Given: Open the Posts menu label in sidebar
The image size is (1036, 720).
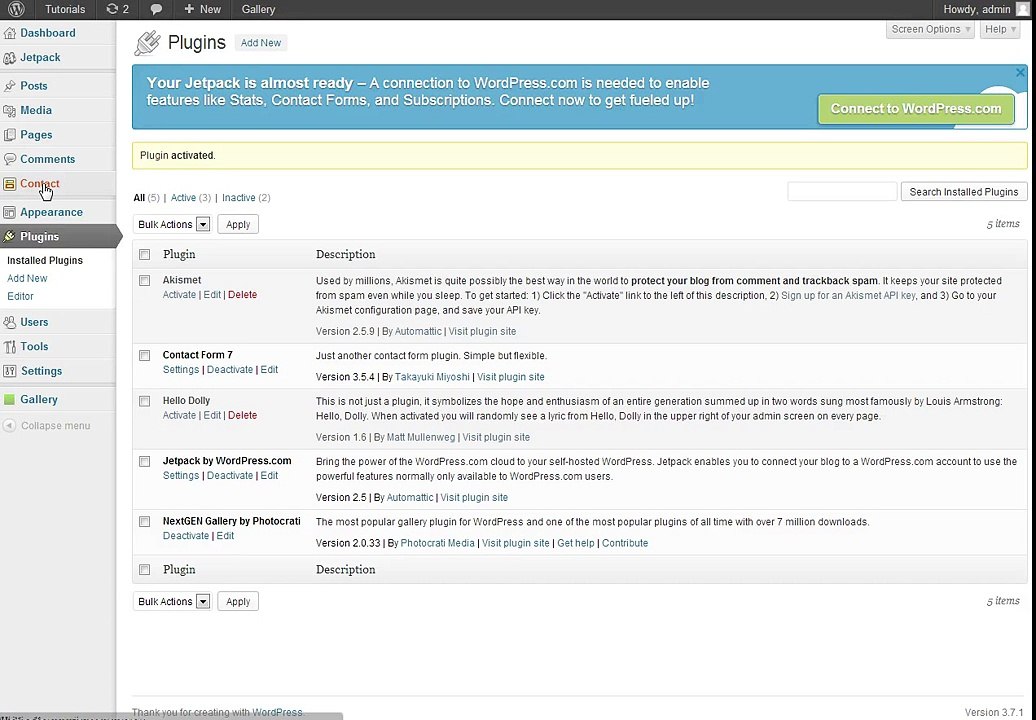Looking at the screenshot, I should 34,86.
